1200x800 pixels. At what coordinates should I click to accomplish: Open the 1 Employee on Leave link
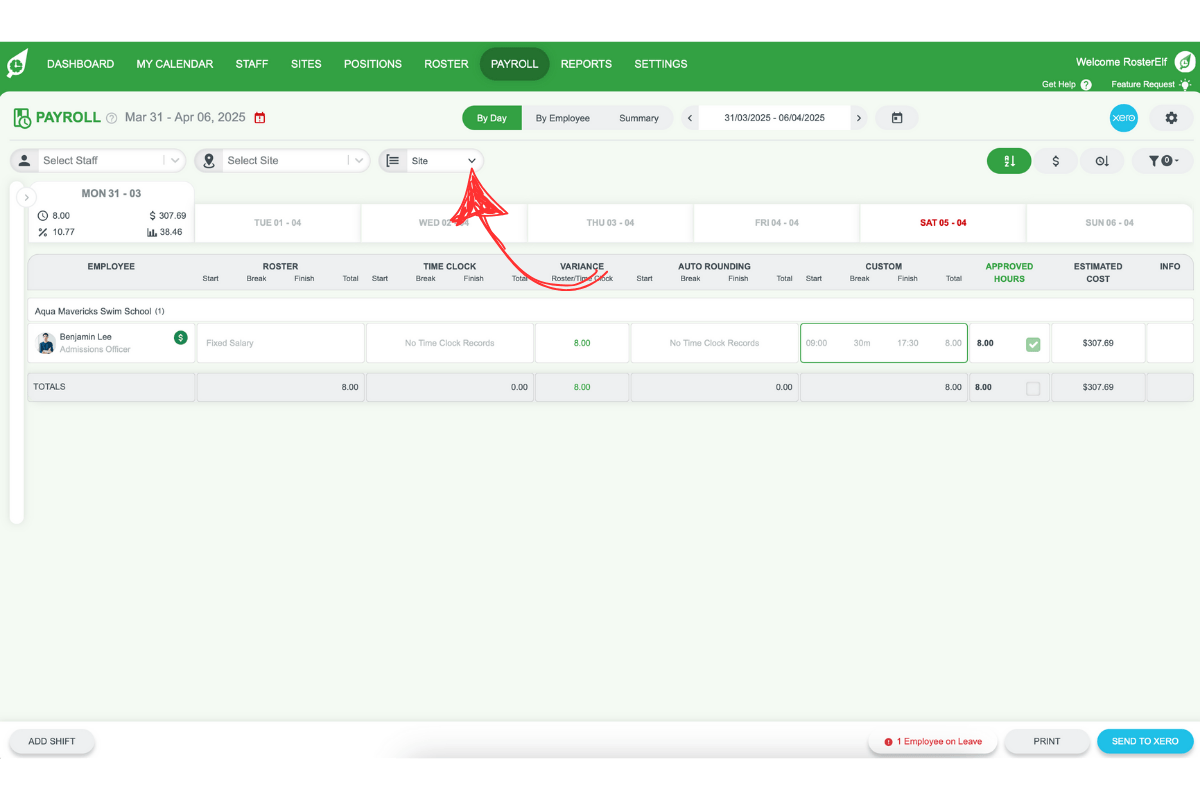932,741
